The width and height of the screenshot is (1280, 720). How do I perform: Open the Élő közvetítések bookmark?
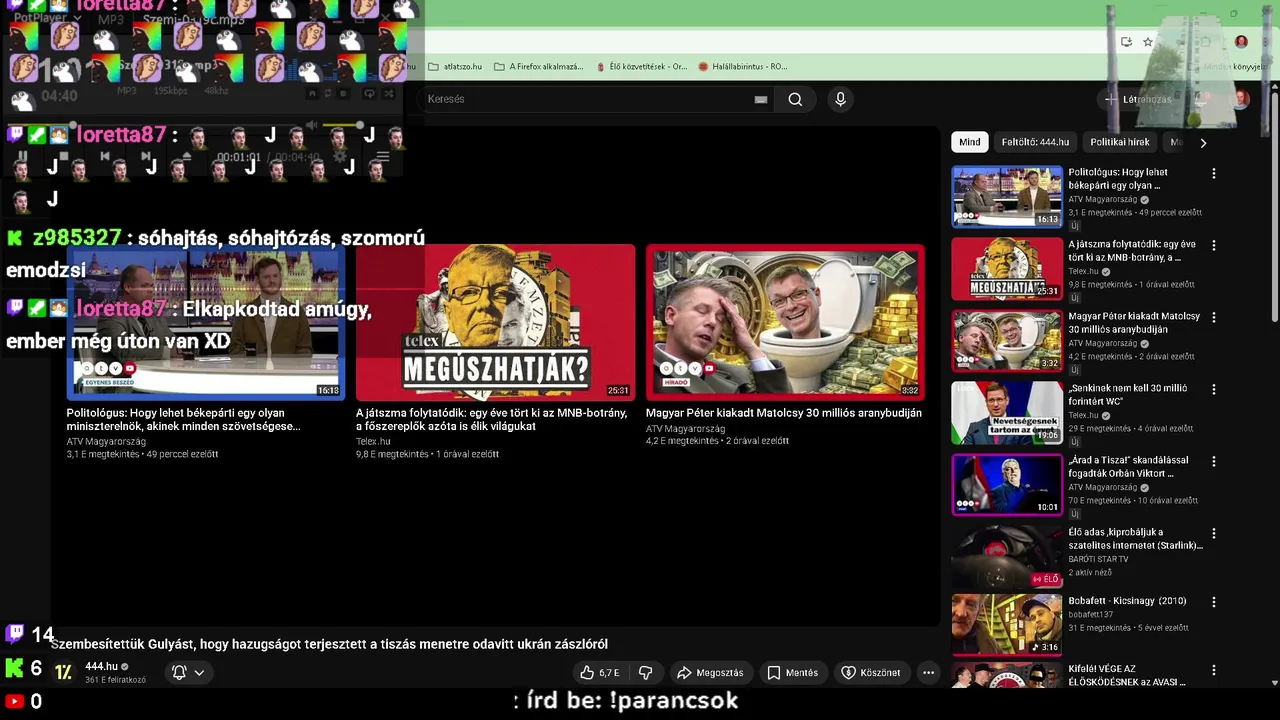tap(642, 67)
